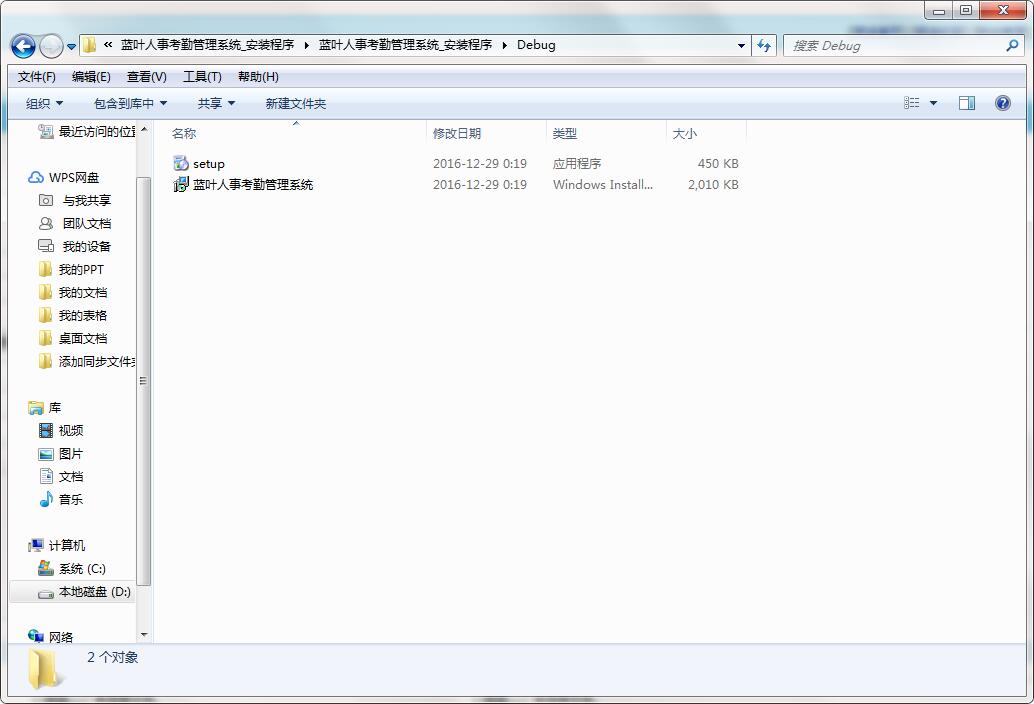Change view with the view mode icon
1034x704 pixels.
(911, 103)
